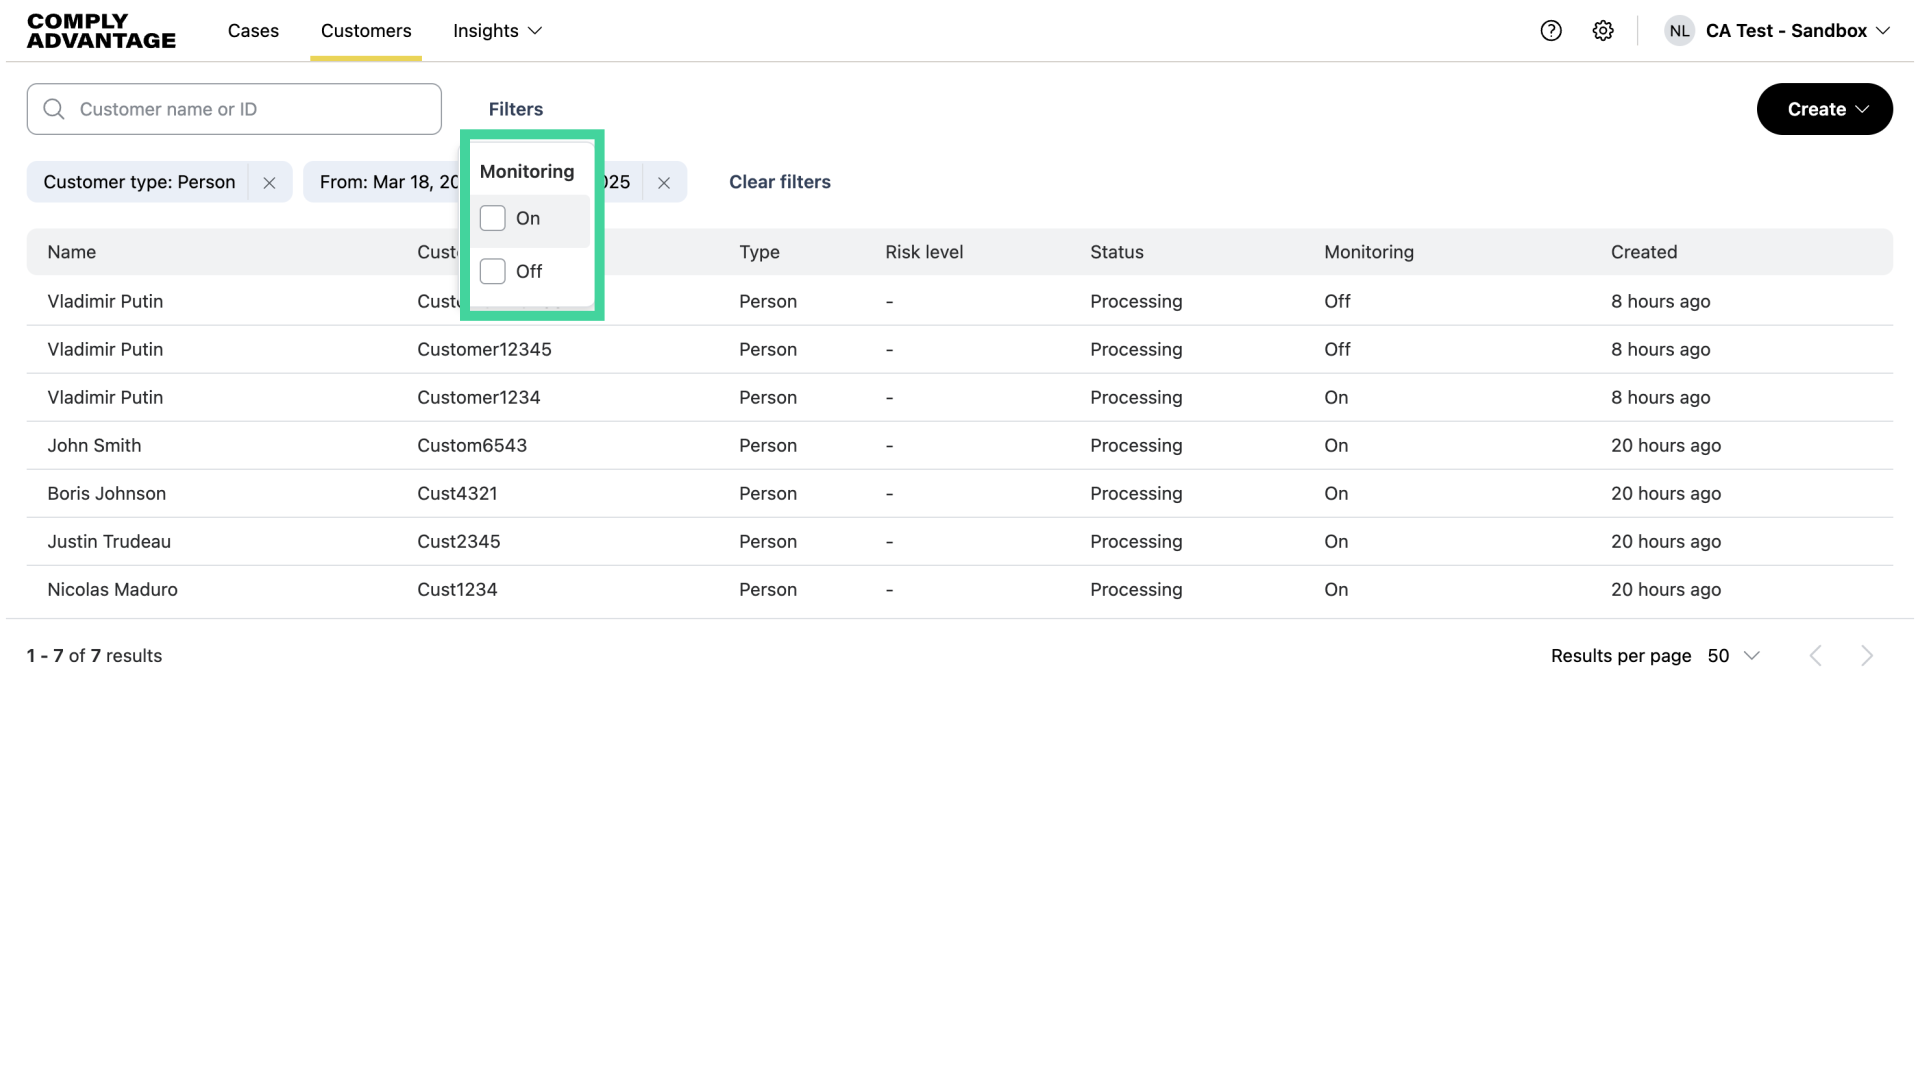The width and height of the screenshot is (1920, 1080).
Task: Click the Clear filters link
Action: point(779,182)
